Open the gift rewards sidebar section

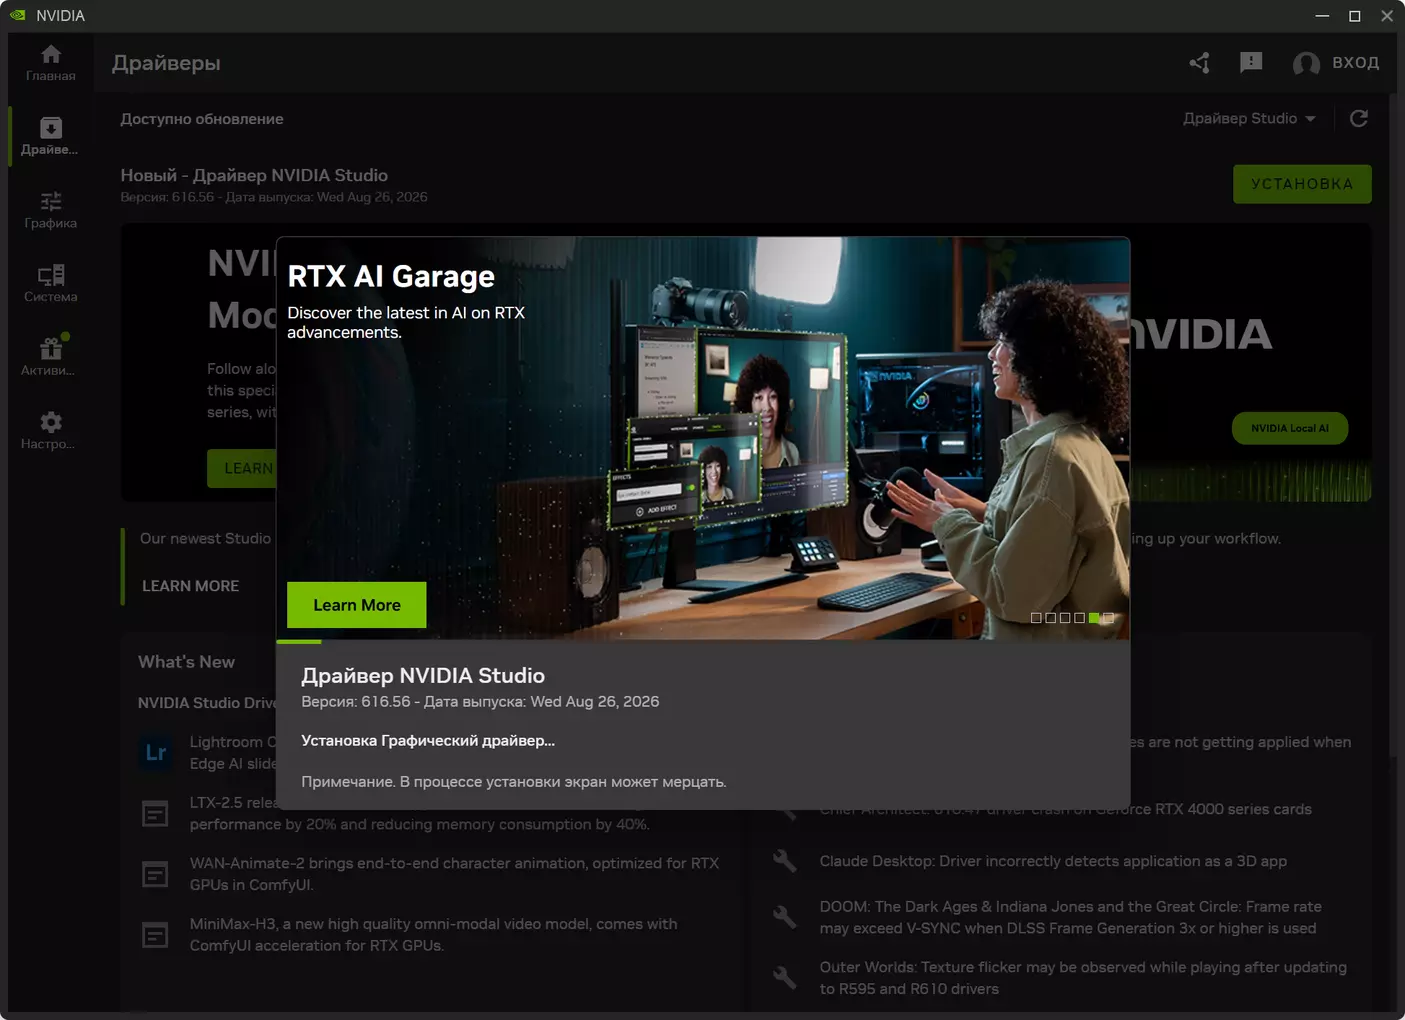[50, 357]
